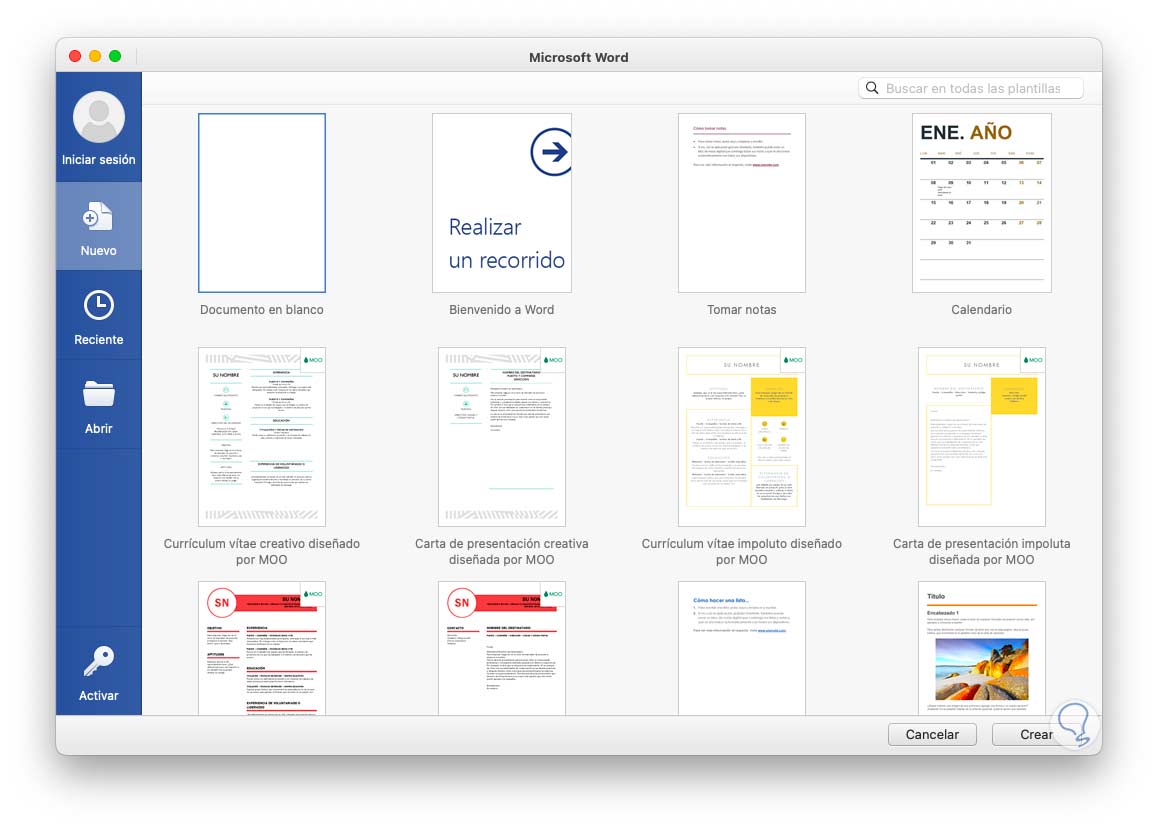Select the Calendario template thumbnail
The width and height of the screenshot is (1158, 829).
tap(981, 203)
